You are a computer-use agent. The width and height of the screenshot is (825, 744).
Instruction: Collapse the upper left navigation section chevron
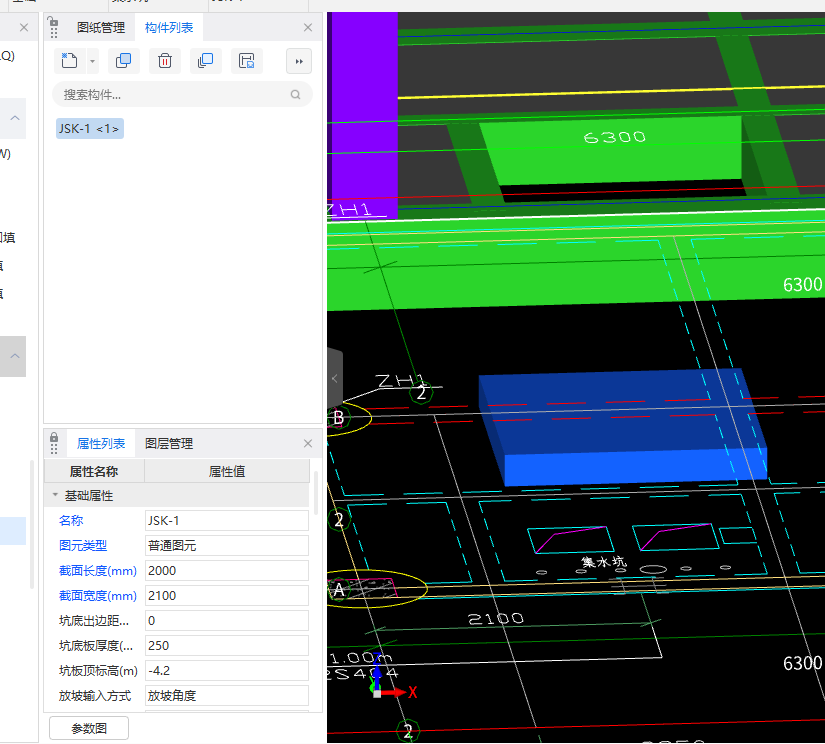(x=15, y=118)
